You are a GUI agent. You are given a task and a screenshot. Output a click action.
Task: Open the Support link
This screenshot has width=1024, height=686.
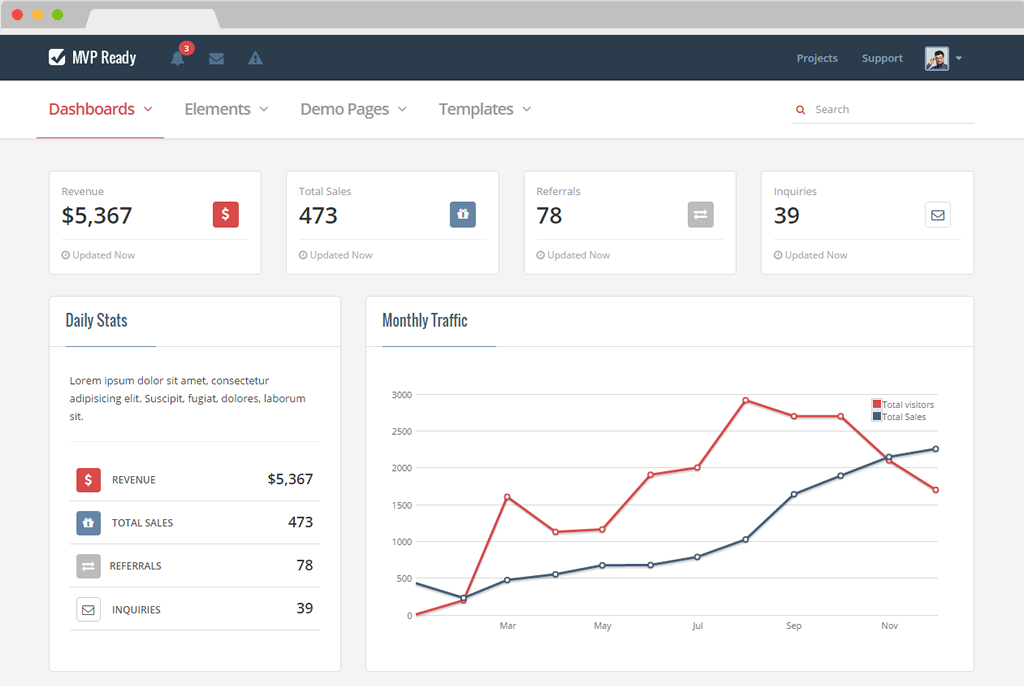click(x=882, y=58)
